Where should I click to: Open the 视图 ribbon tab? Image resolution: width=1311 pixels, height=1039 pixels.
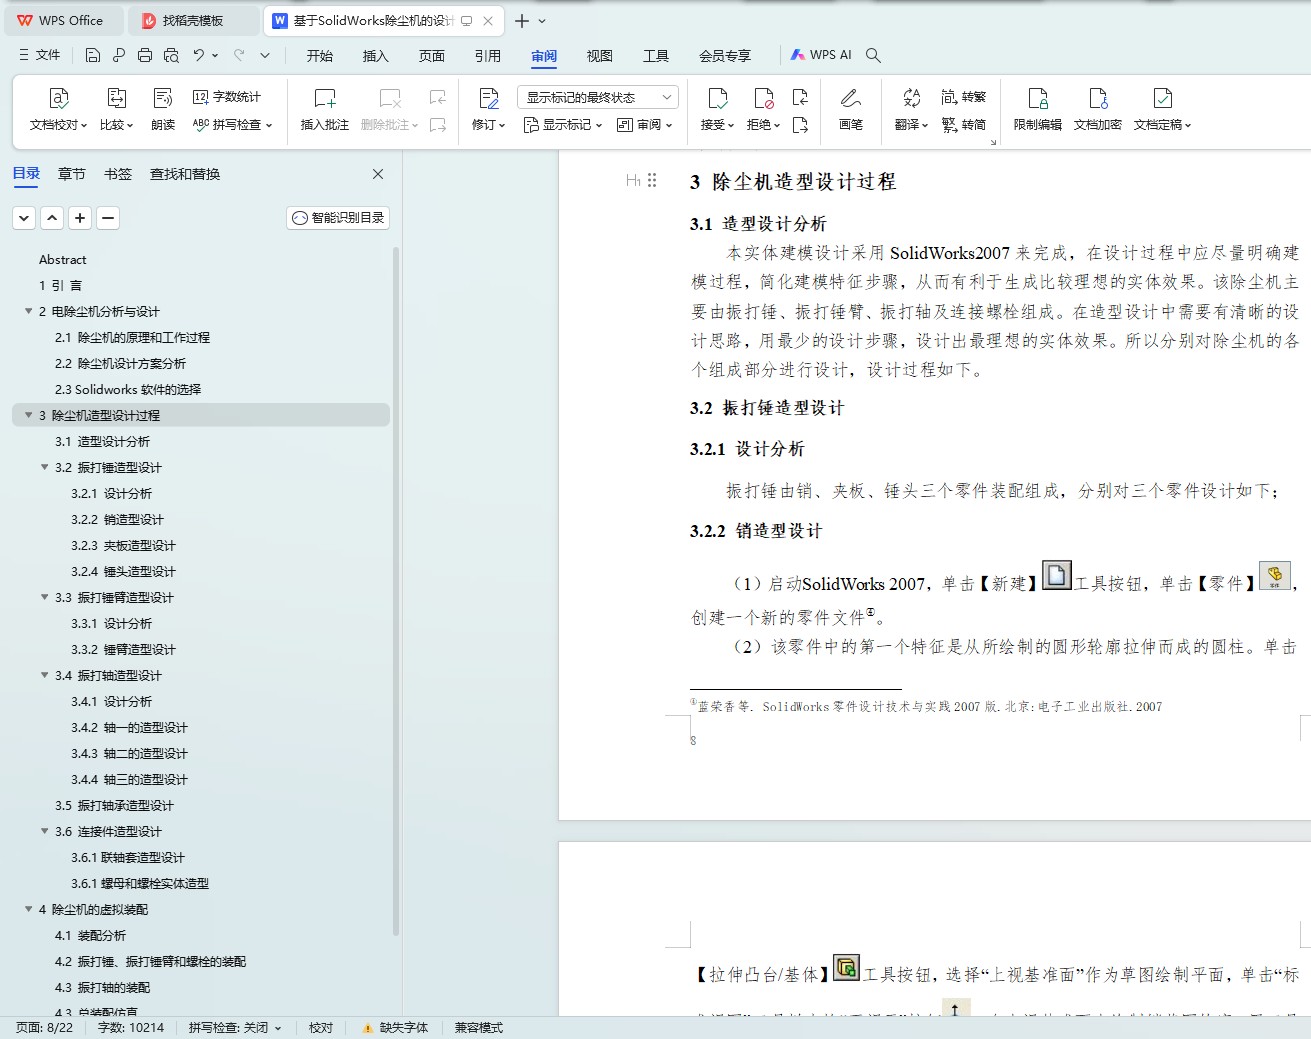pos(600,56)
